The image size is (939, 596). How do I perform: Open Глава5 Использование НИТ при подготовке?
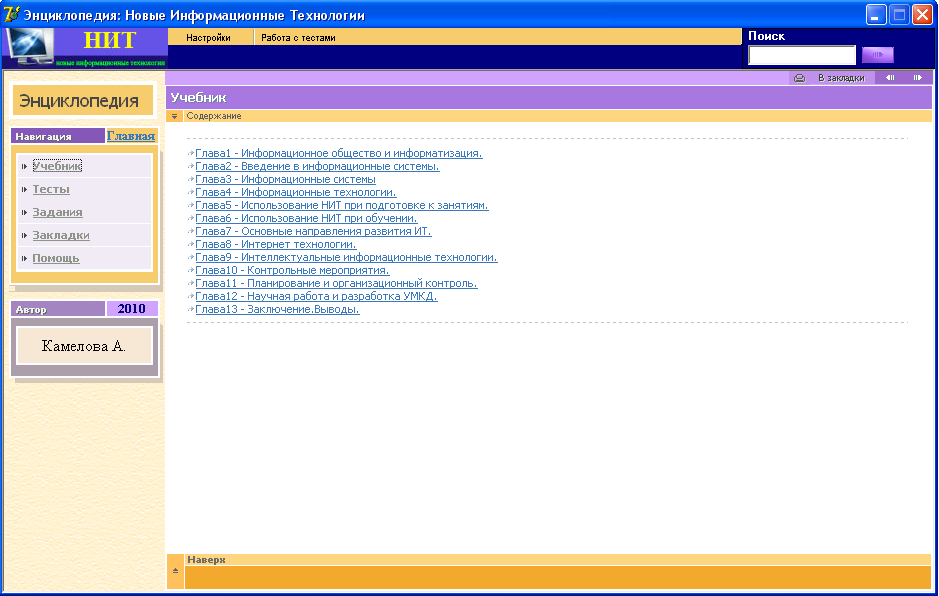coord(342,205)
